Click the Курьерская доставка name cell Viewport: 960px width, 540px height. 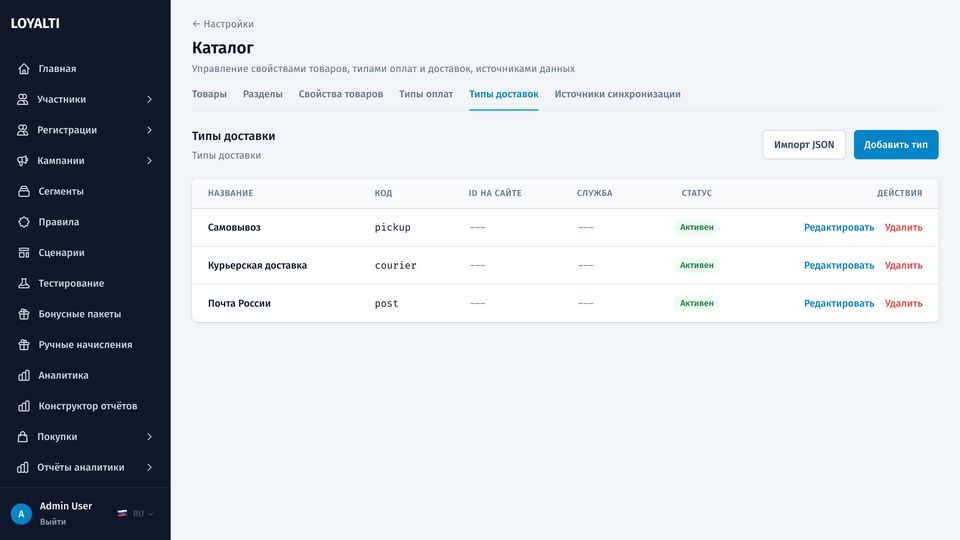257,265
